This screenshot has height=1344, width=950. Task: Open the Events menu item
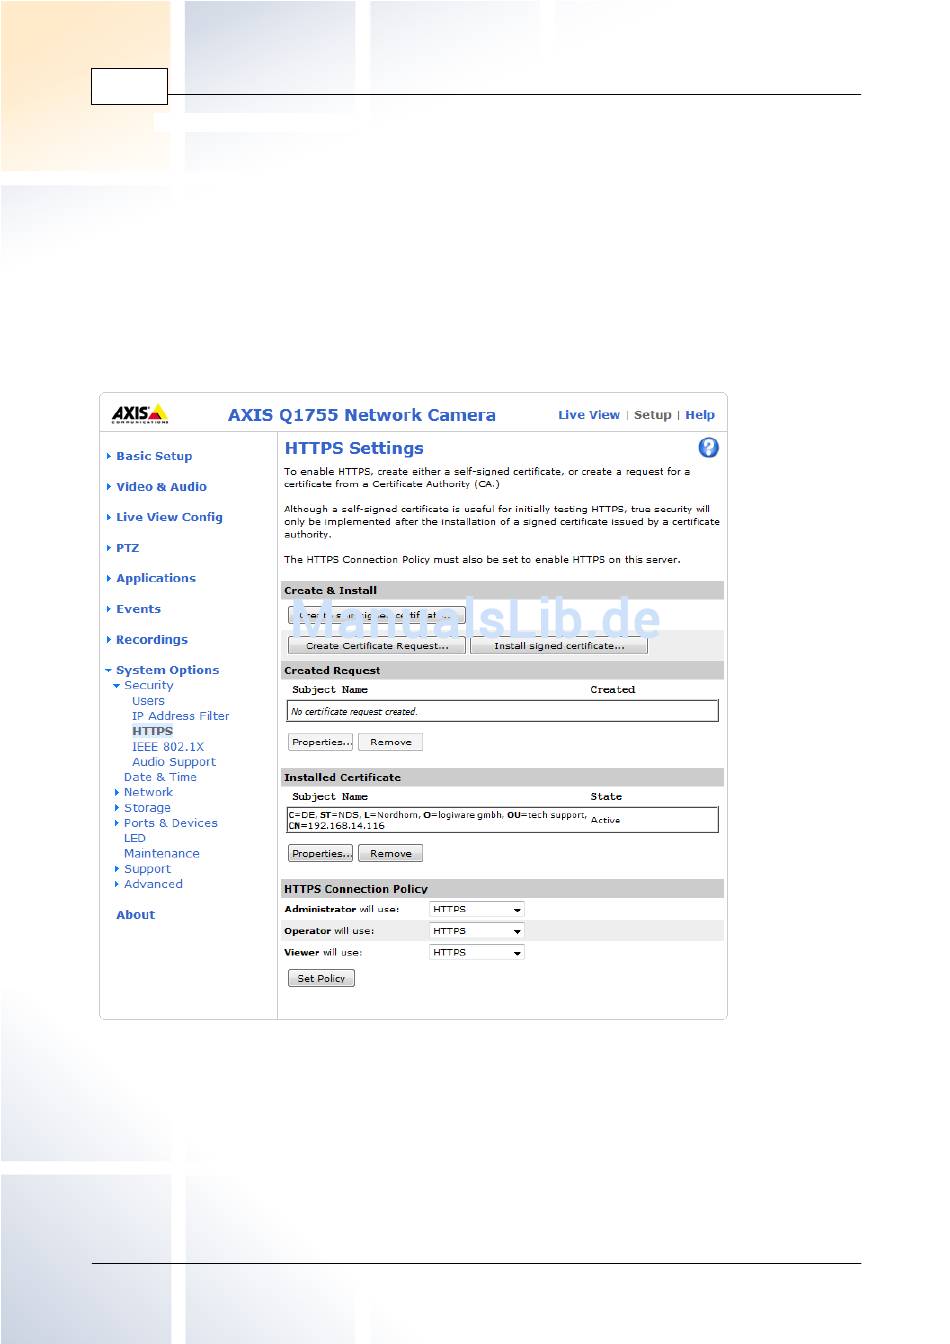pos(138,609)
